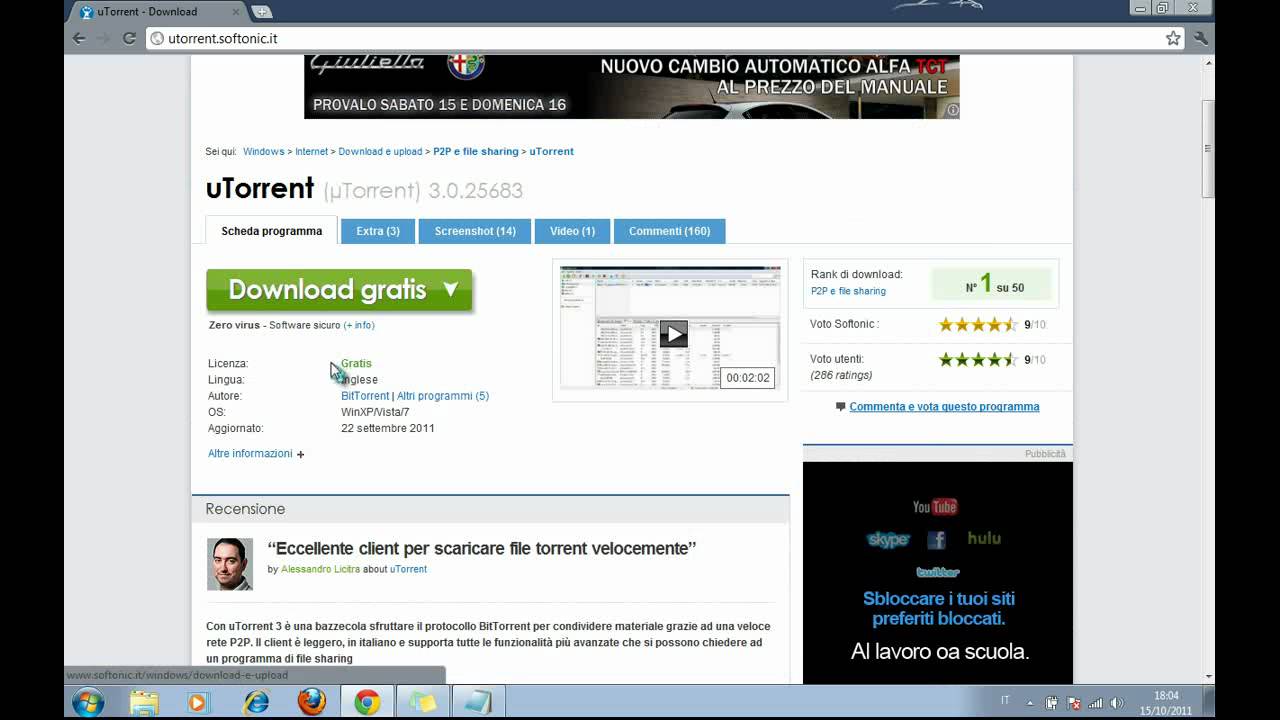Open Altri programmi (5) link
This screenshot has height=720, width=1280.
coord(443,396)
